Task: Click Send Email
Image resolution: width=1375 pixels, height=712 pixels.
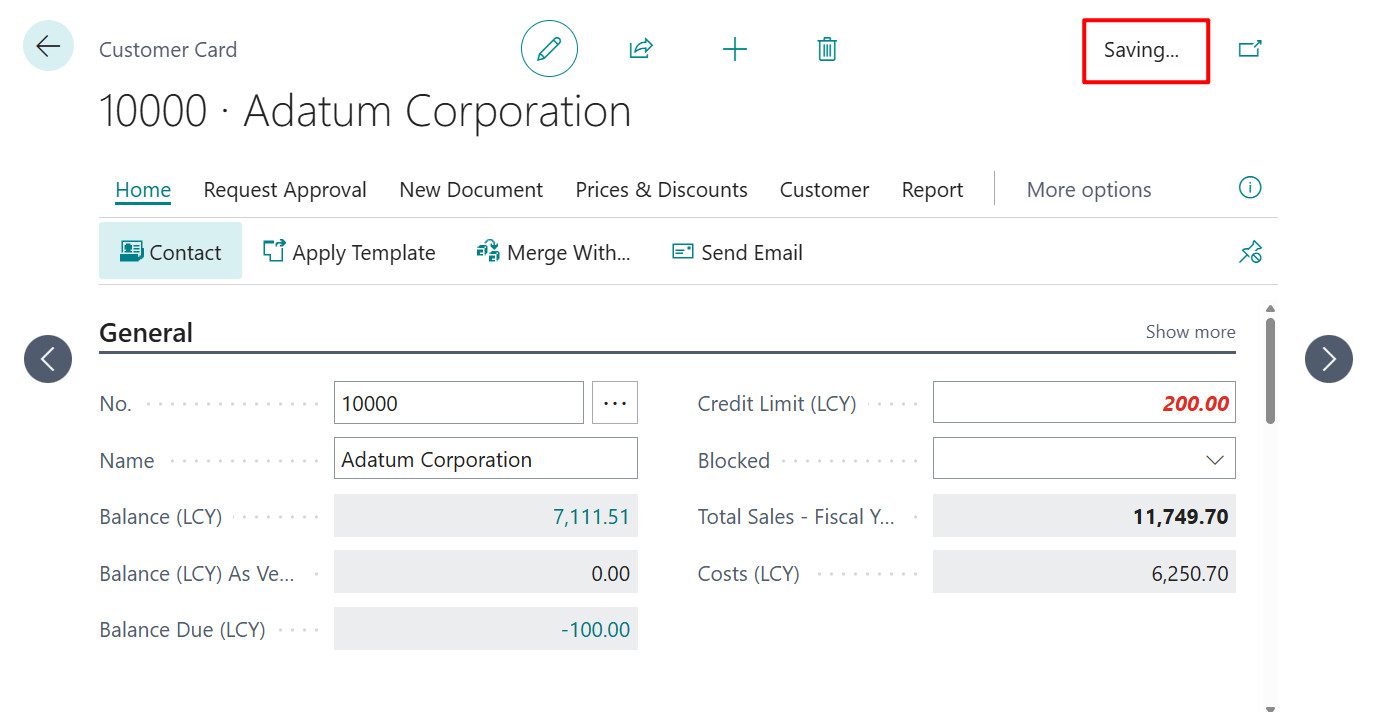Action: pos(737,252)
